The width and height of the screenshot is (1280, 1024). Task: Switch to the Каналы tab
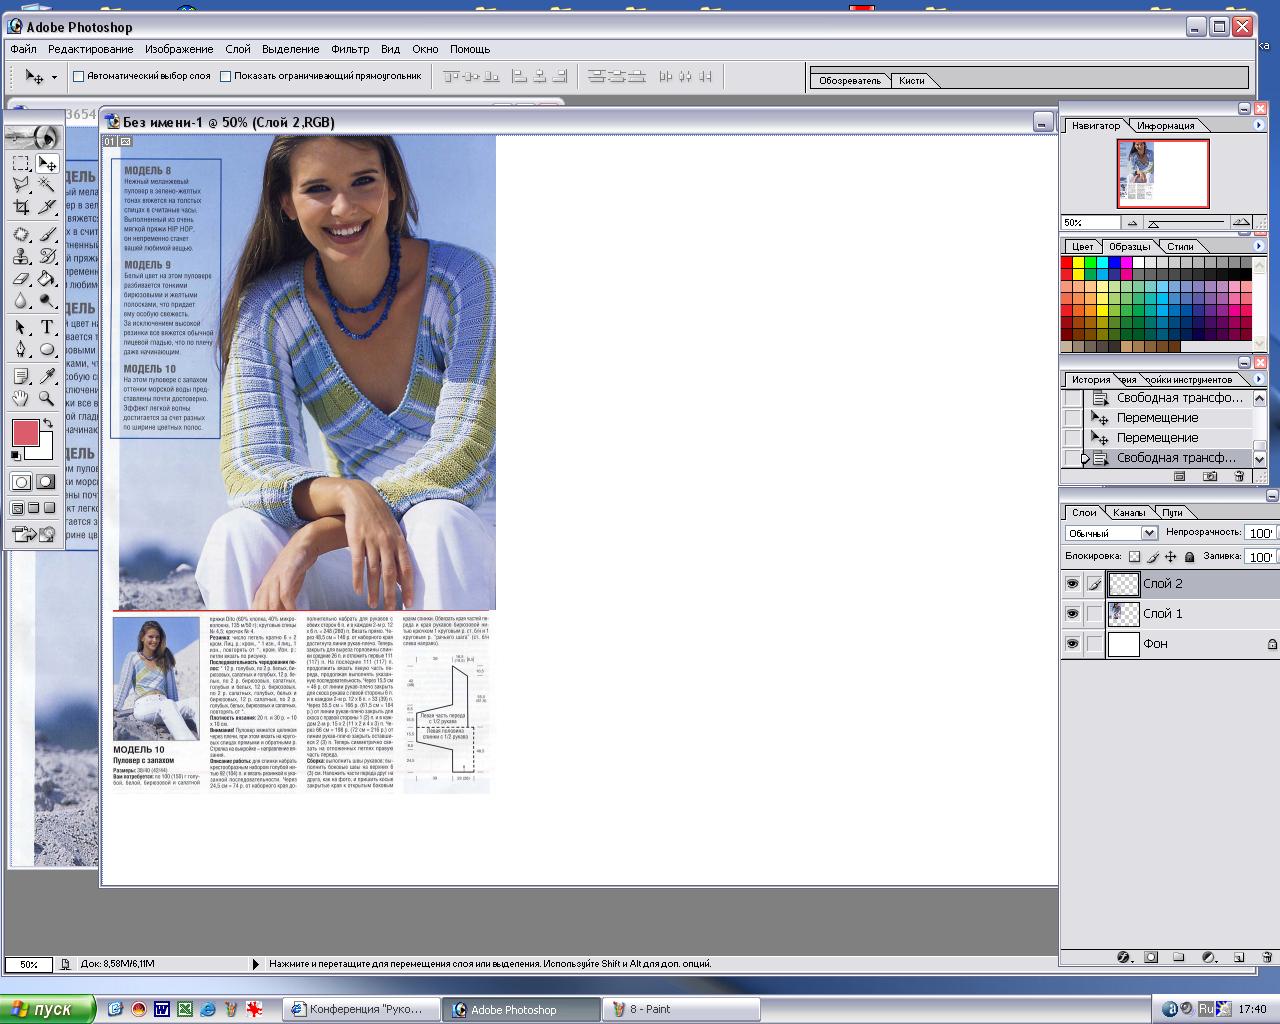[x=1129, y=512]
